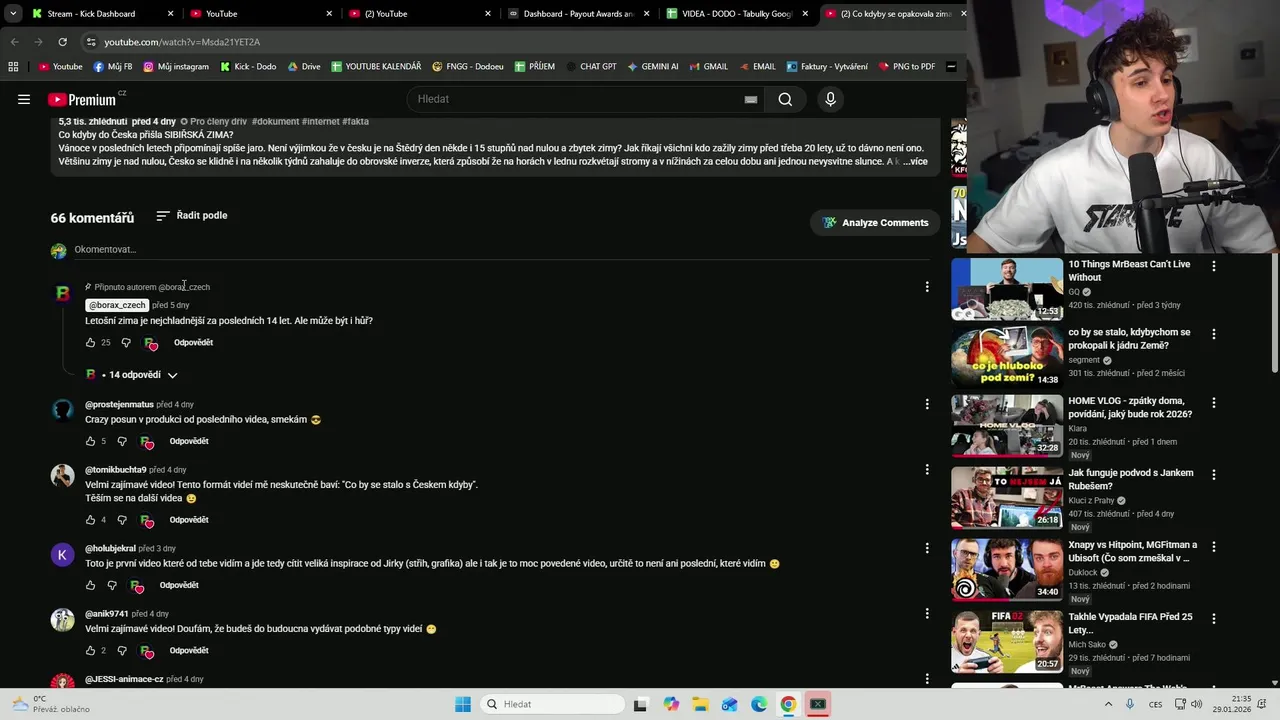Open taskbar weather widget
Image resolution: width=1280 pixels, height=720 pixels.
click(50, 704)
